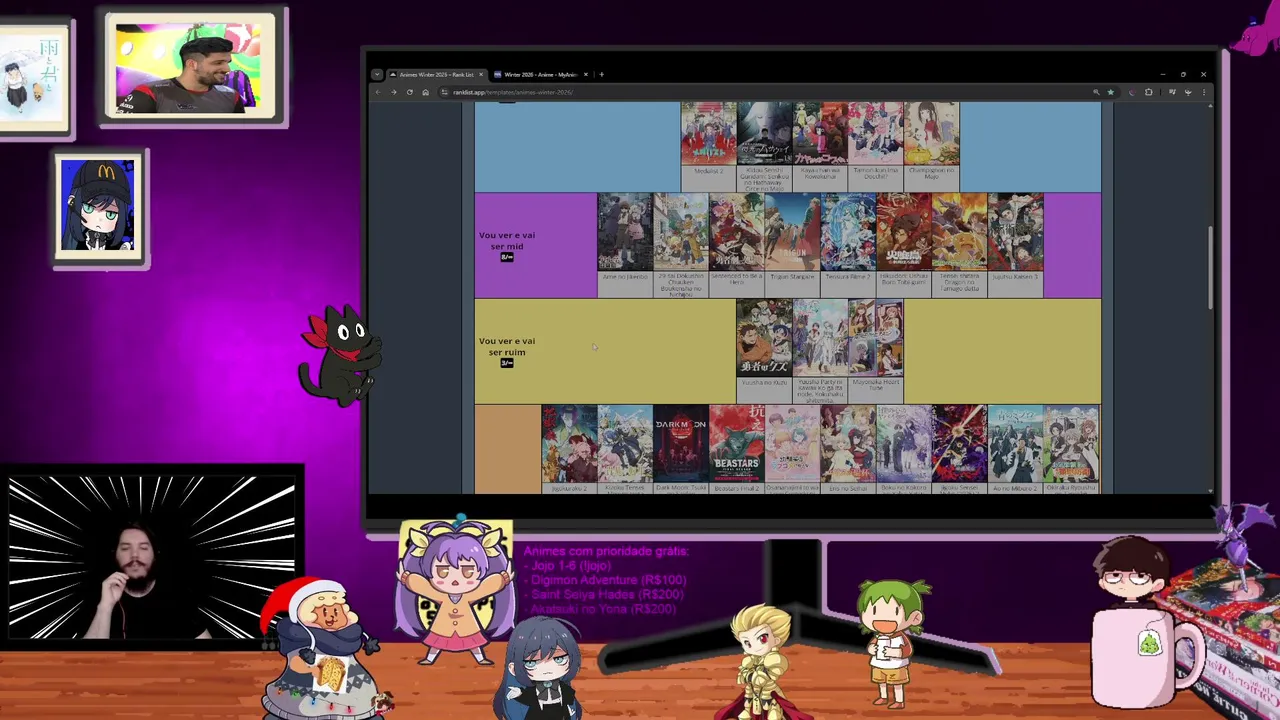Reload the ranklist.app page

click(409, 92)
